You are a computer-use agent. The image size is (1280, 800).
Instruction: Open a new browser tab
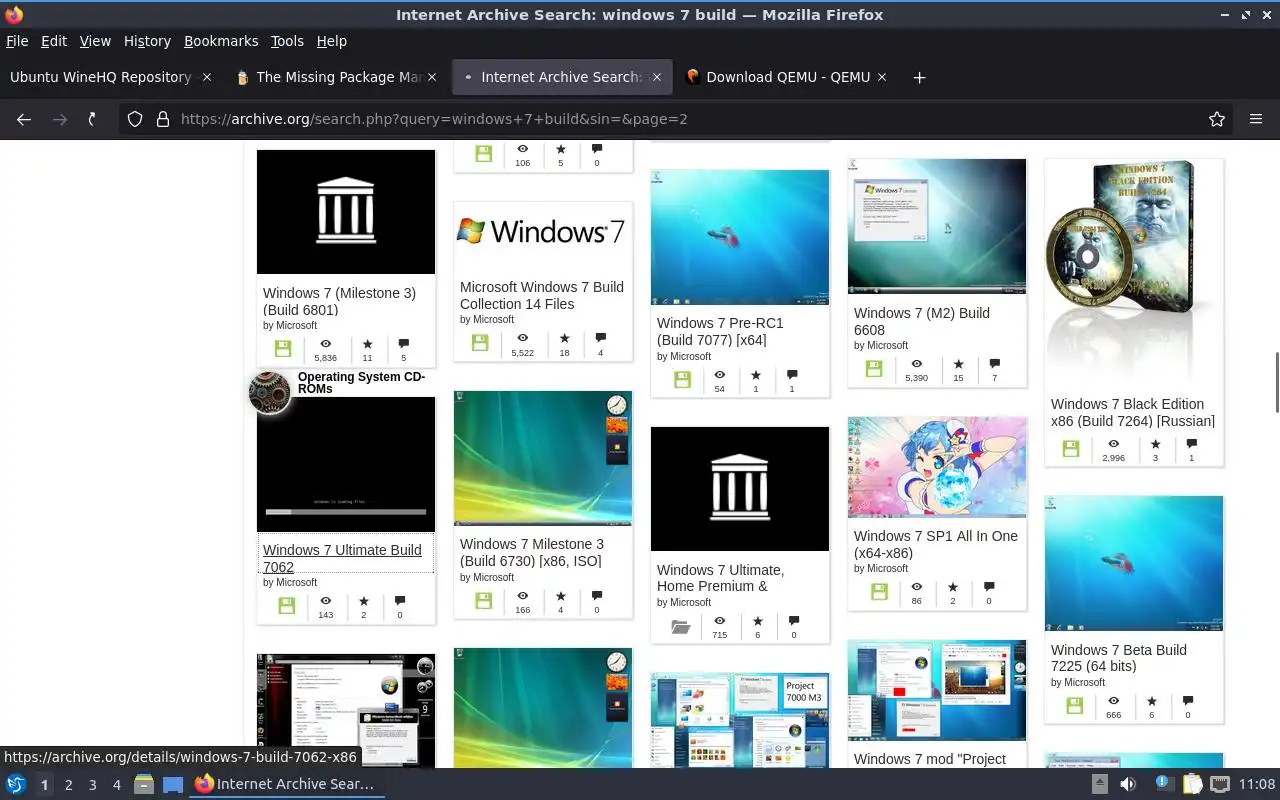click(919, 77)
